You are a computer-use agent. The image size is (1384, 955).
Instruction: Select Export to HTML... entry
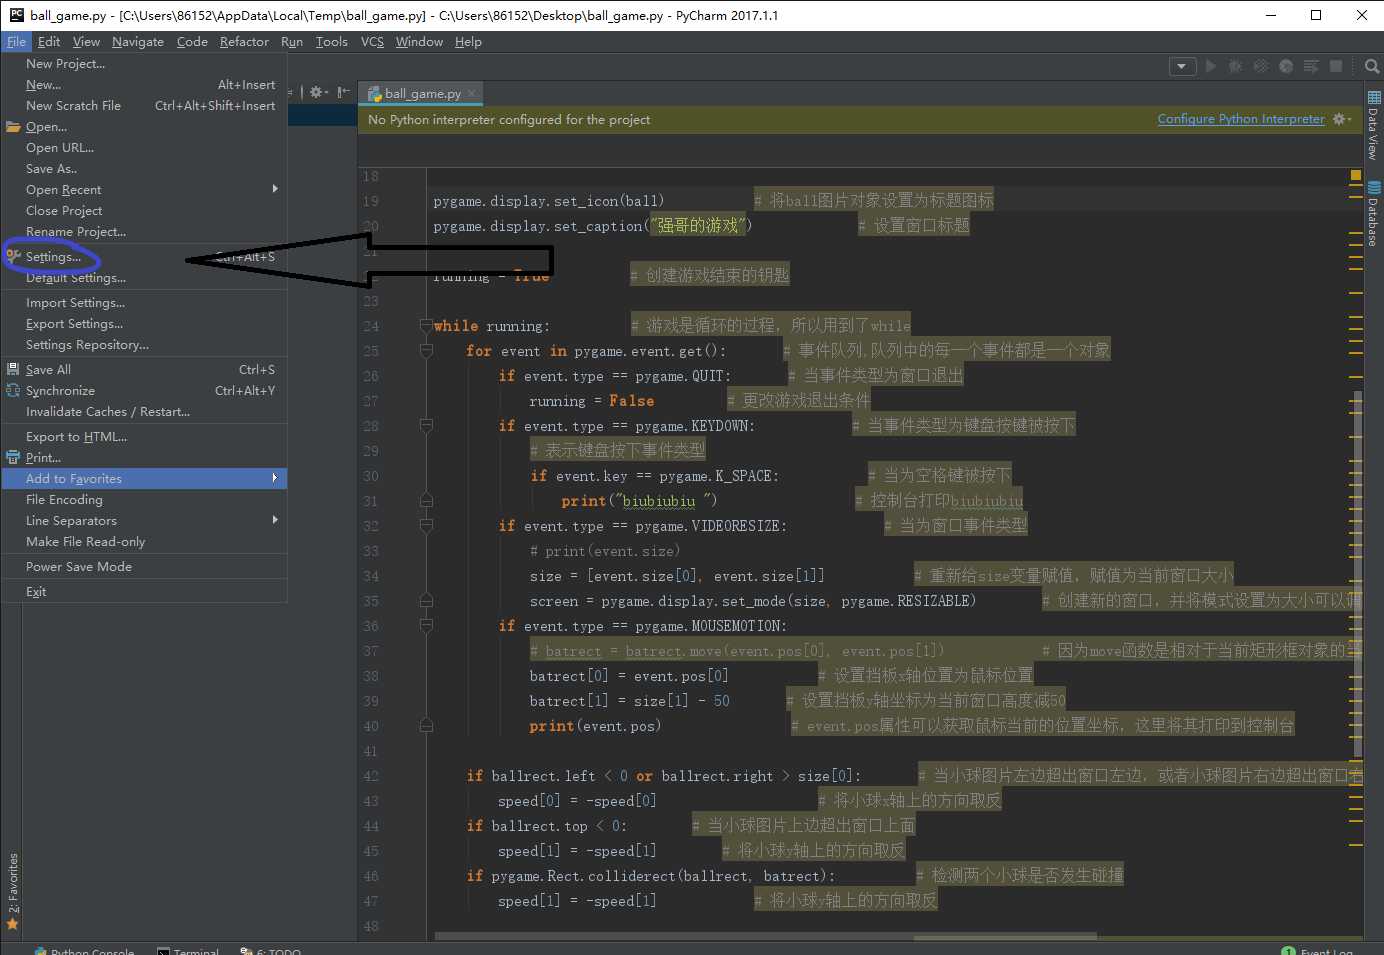click(144, 437)
